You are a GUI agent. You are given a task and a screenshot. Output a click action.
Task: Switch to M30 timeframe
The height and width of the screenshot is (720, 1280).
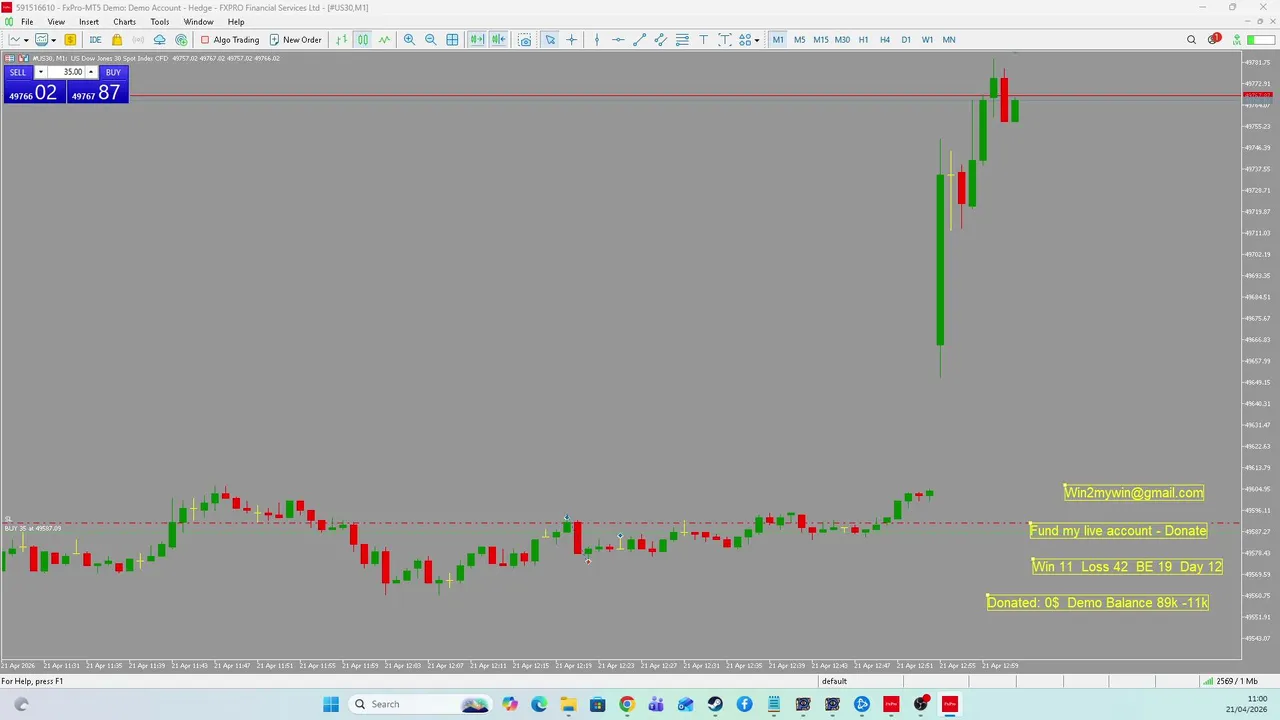pyautogui.click(x=842, y=40)
